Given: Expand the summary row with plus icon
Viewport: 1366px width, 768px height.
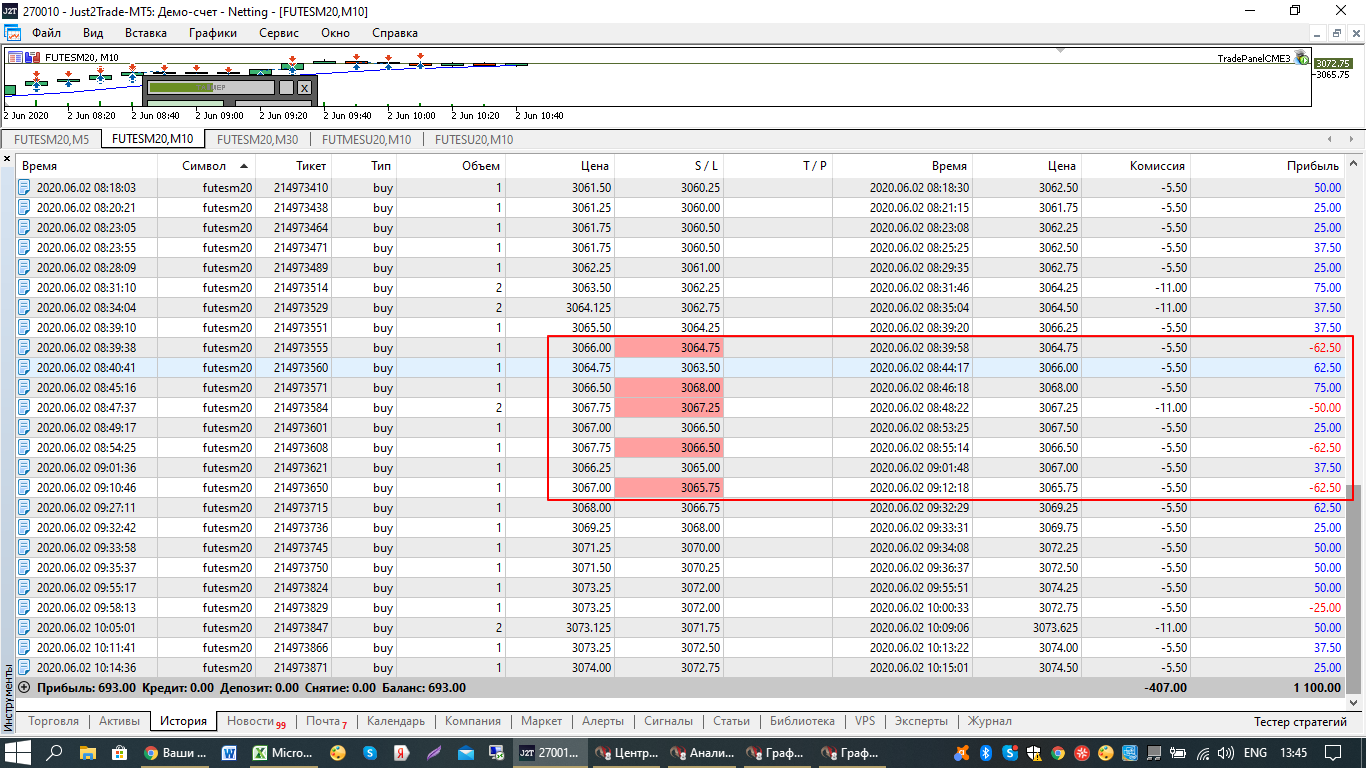Looking at the screenshot, I should (25, 688).
